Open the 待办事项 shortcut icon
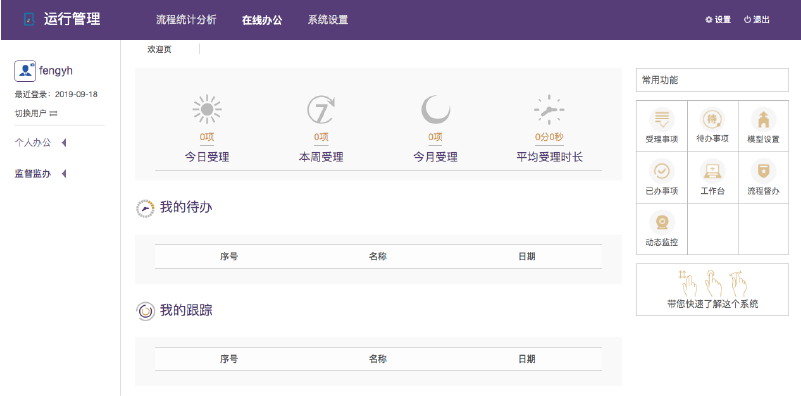Viewport: 801px width, 396px height. (x=713, y=120)
